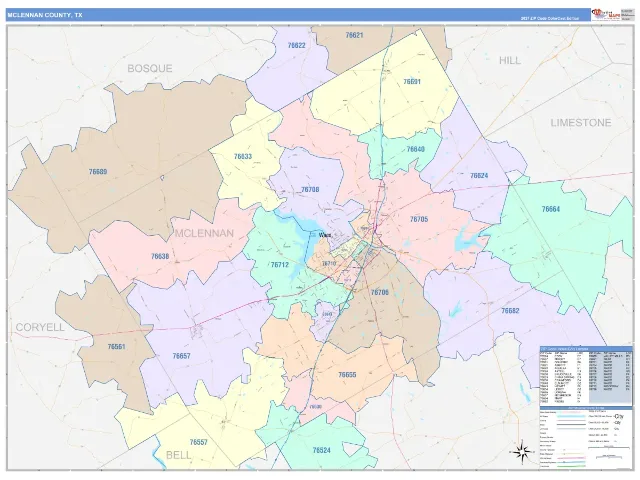Viewport: 640px width, 480px height.
Task: Select ZIP code label 76561
Action: click(x=117, y=347)
